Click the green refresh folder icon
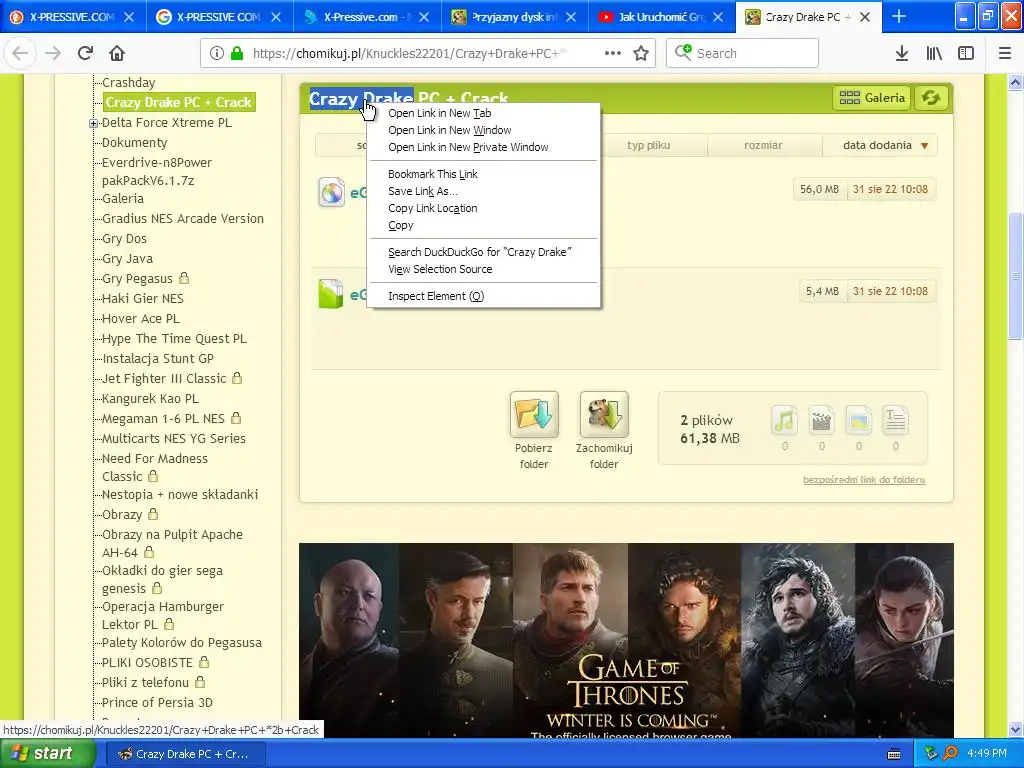1024x768 pixels. tap(931, 98)
